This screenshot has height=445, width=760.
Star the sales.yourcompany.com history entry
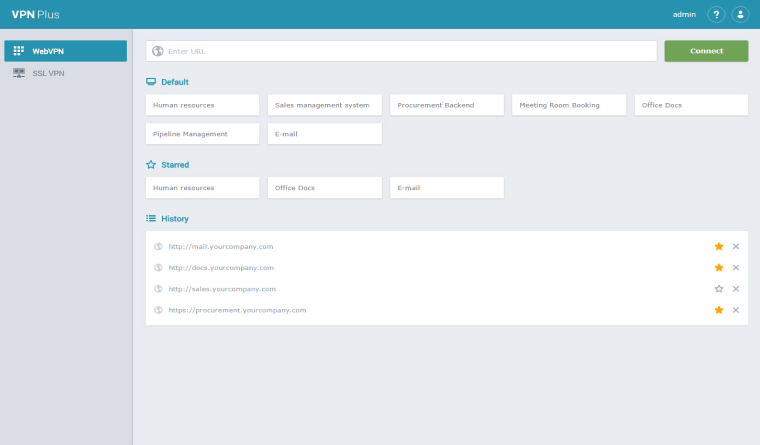719,289
